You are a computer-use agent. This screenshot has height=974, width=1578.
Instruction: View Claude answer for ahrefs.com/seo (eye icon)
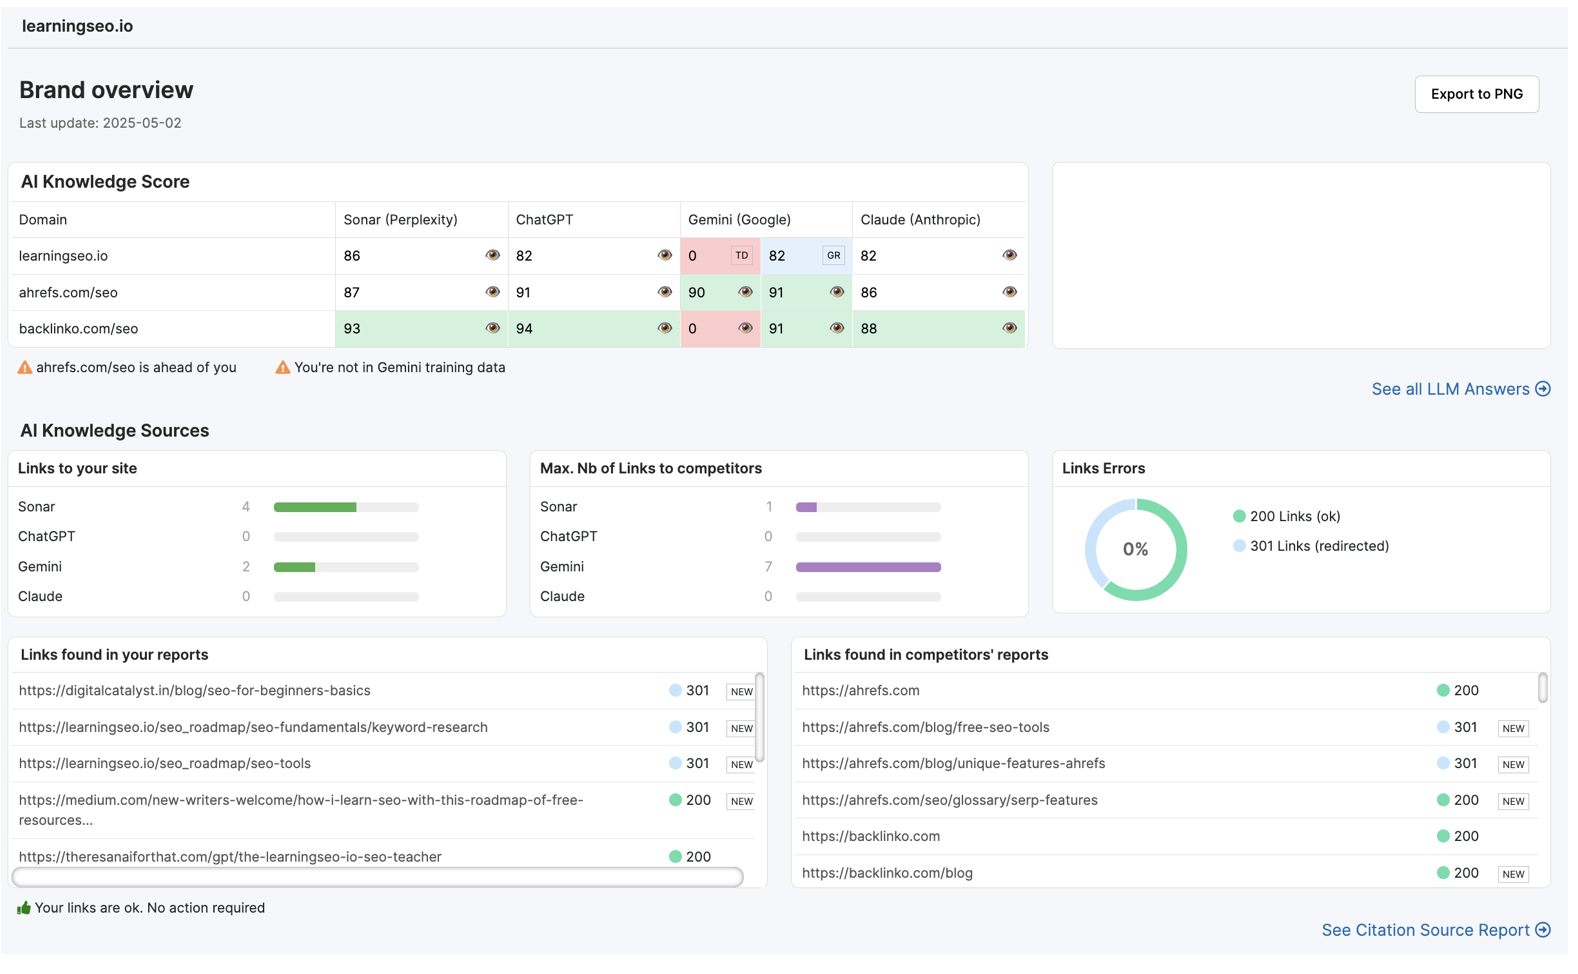(1009, 292)
